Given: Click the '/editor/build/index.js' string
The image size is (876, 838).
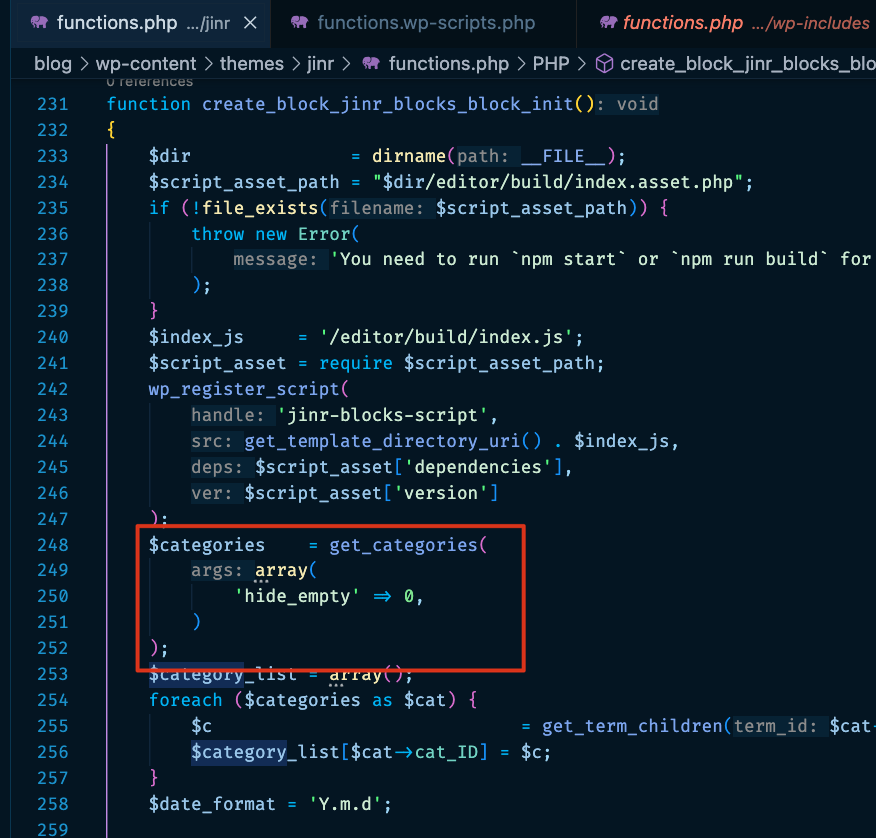Looking at the screenshot, I should [x=446, y=337].
